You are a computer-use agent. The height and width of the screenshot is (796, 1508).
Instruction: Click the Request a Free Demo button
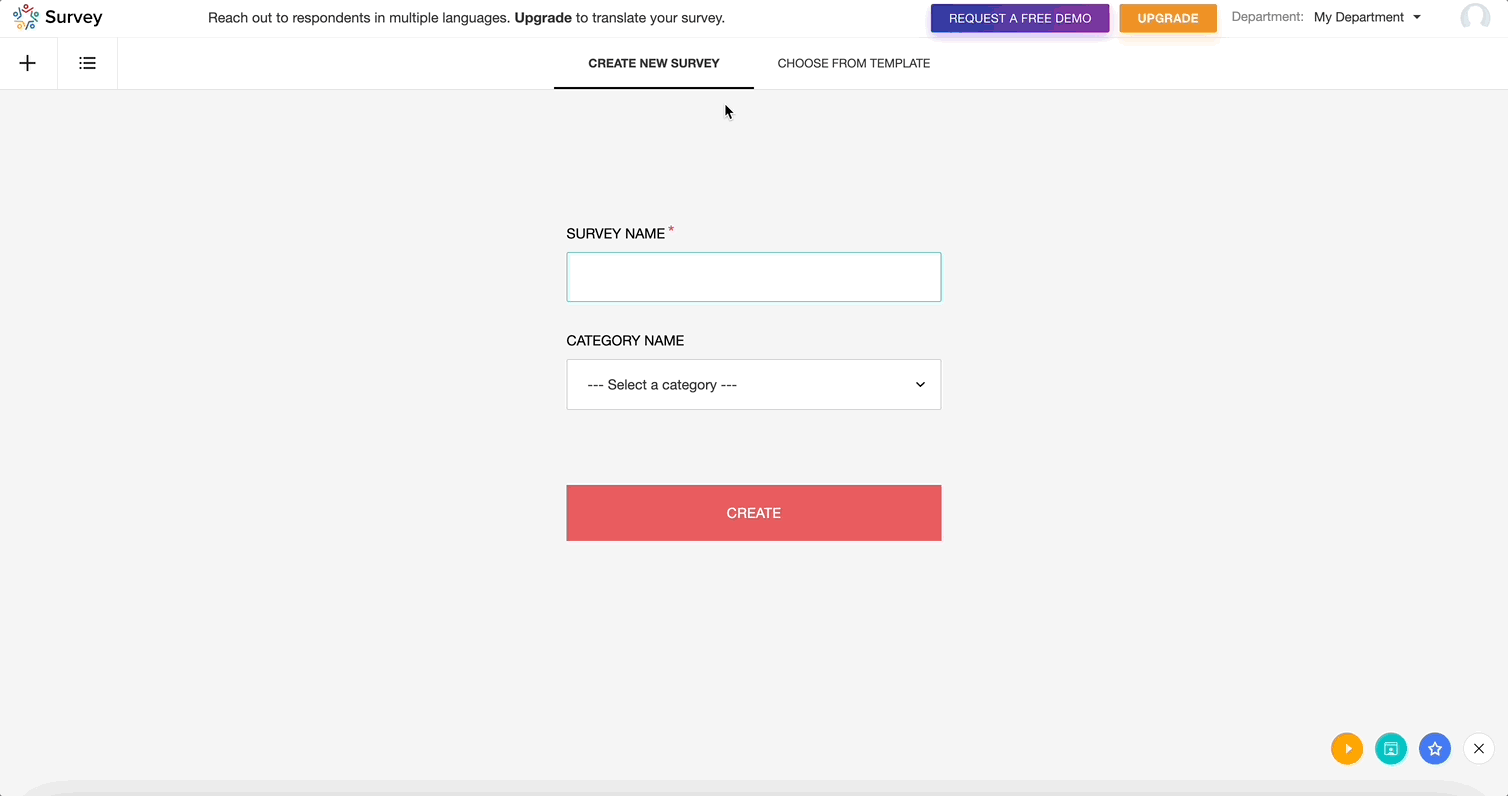(x=1020, y=18)
